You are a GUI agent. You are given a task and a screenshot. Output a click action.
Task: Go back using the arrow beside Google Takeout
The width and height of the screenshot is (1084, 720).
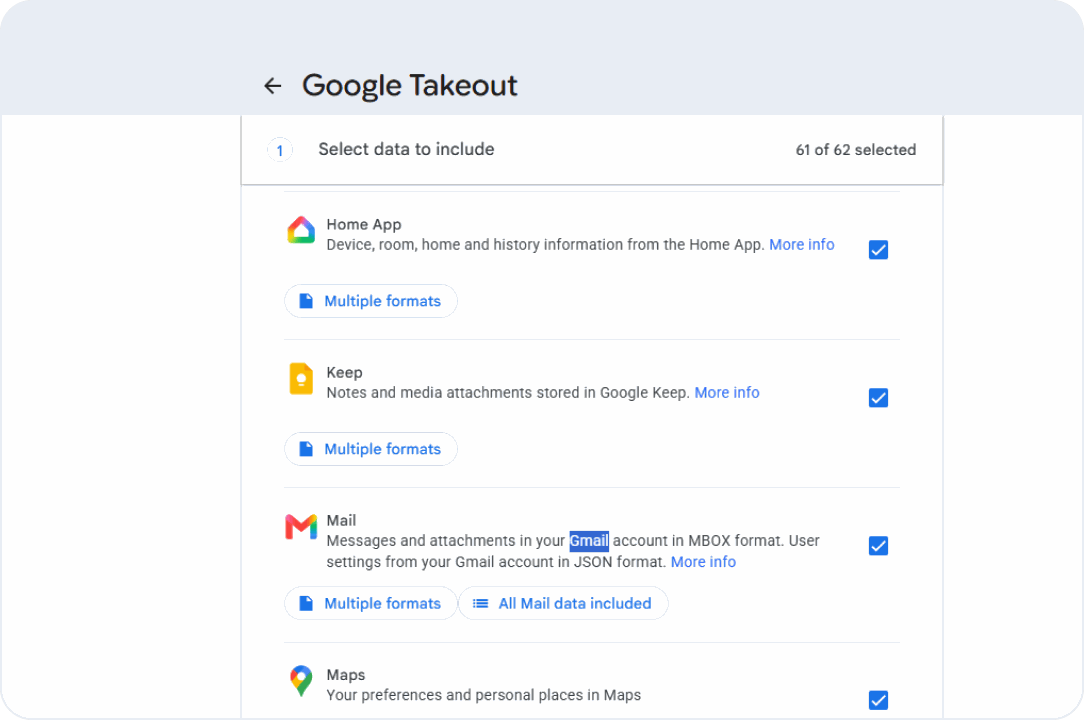coord(273,86)
